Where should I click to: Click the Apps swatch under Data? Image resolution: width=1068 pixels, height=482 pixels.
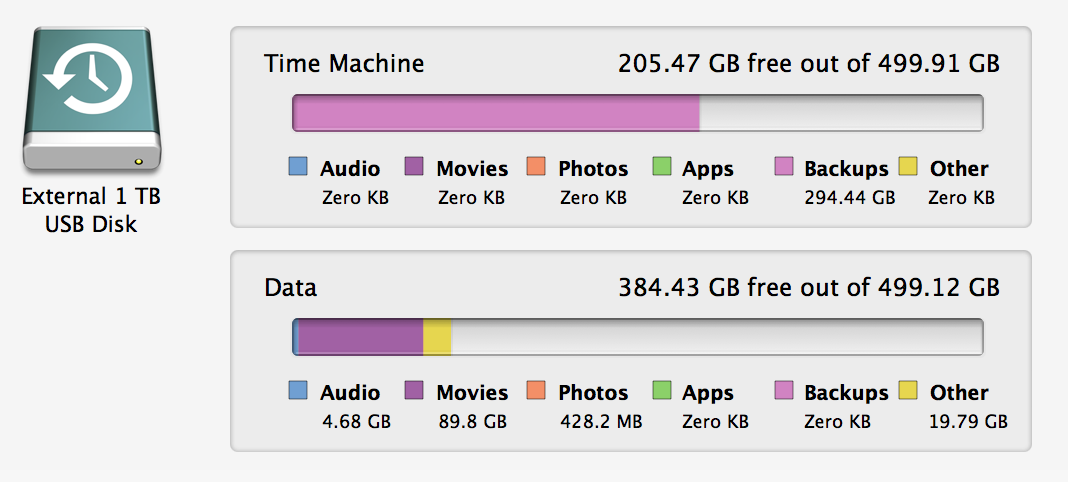[660, 391]
